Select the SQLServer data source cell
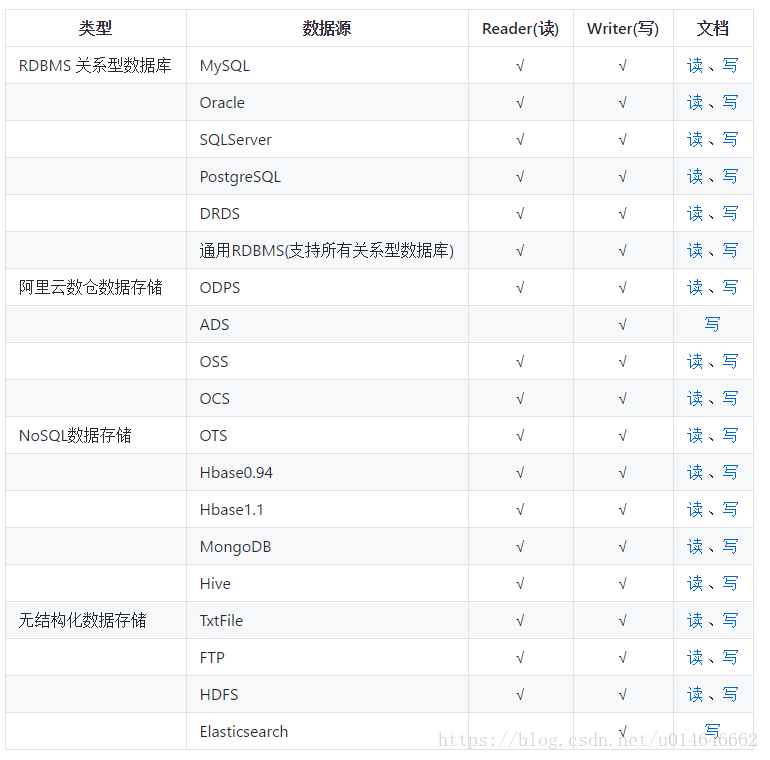The height and width of the screenshot is (760, 770). [327, 139]
